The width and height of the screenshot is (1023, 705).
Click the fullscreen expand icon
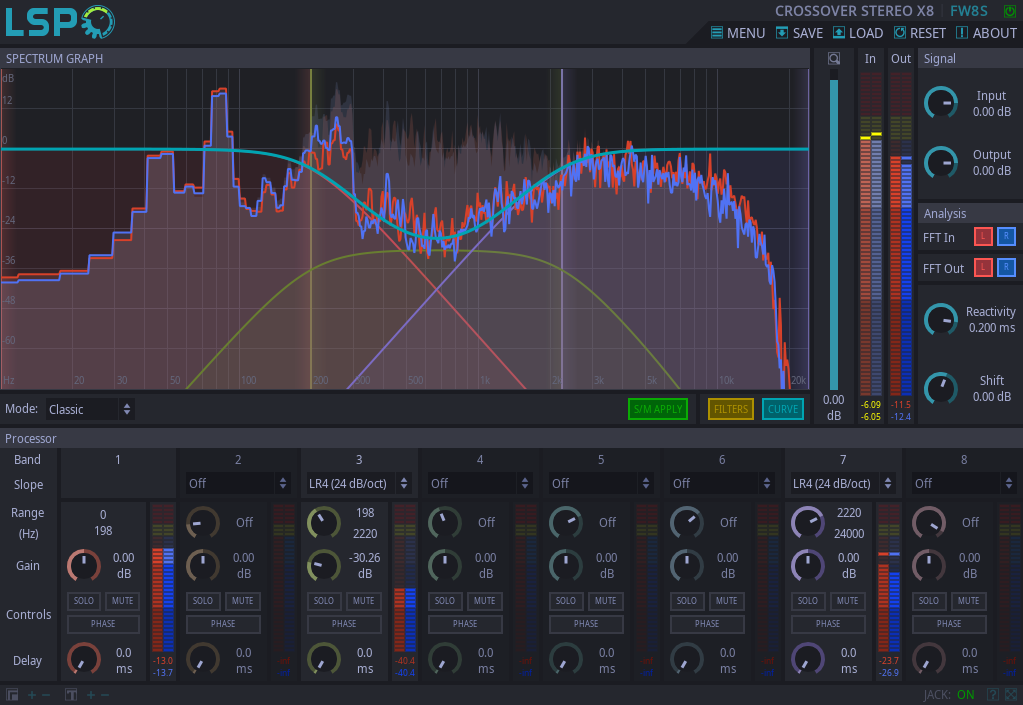pyautogui.click(x=1011, y=695)
